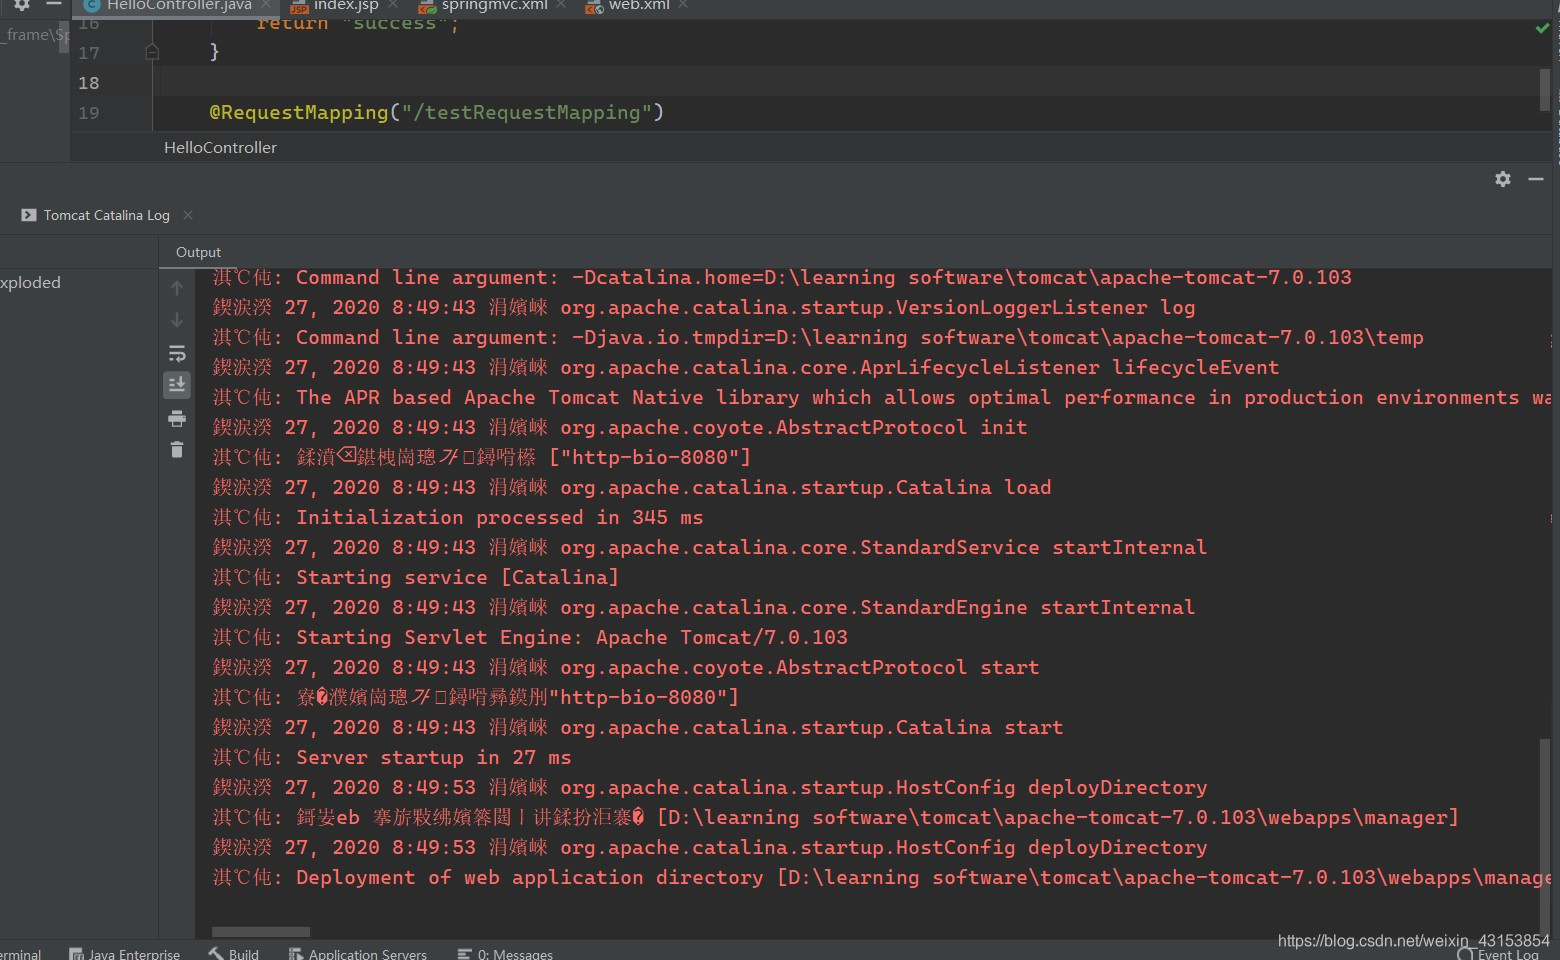Open the Event Log
This screenshot has height=960, width=1560.
tap(1498, 954)
